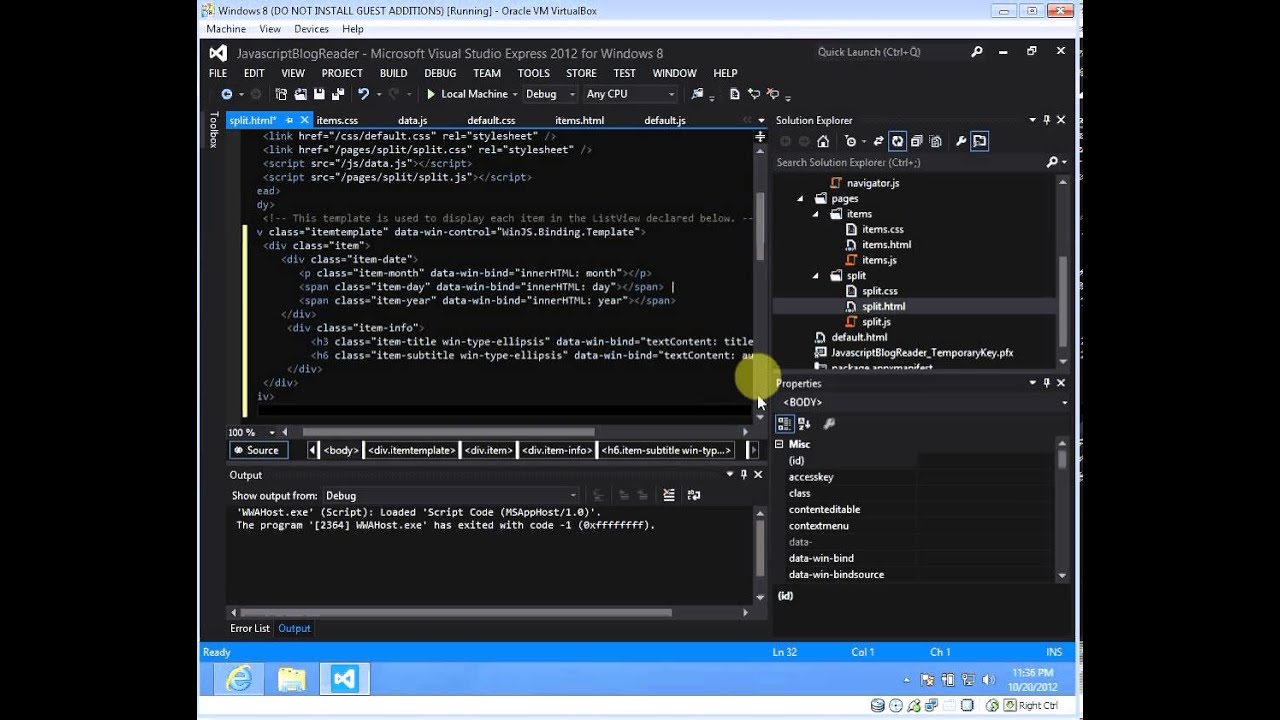Open Properties via wrench icon in Solution Explorer
Viewport: 1280px width, 720px height.
[961, 141]
